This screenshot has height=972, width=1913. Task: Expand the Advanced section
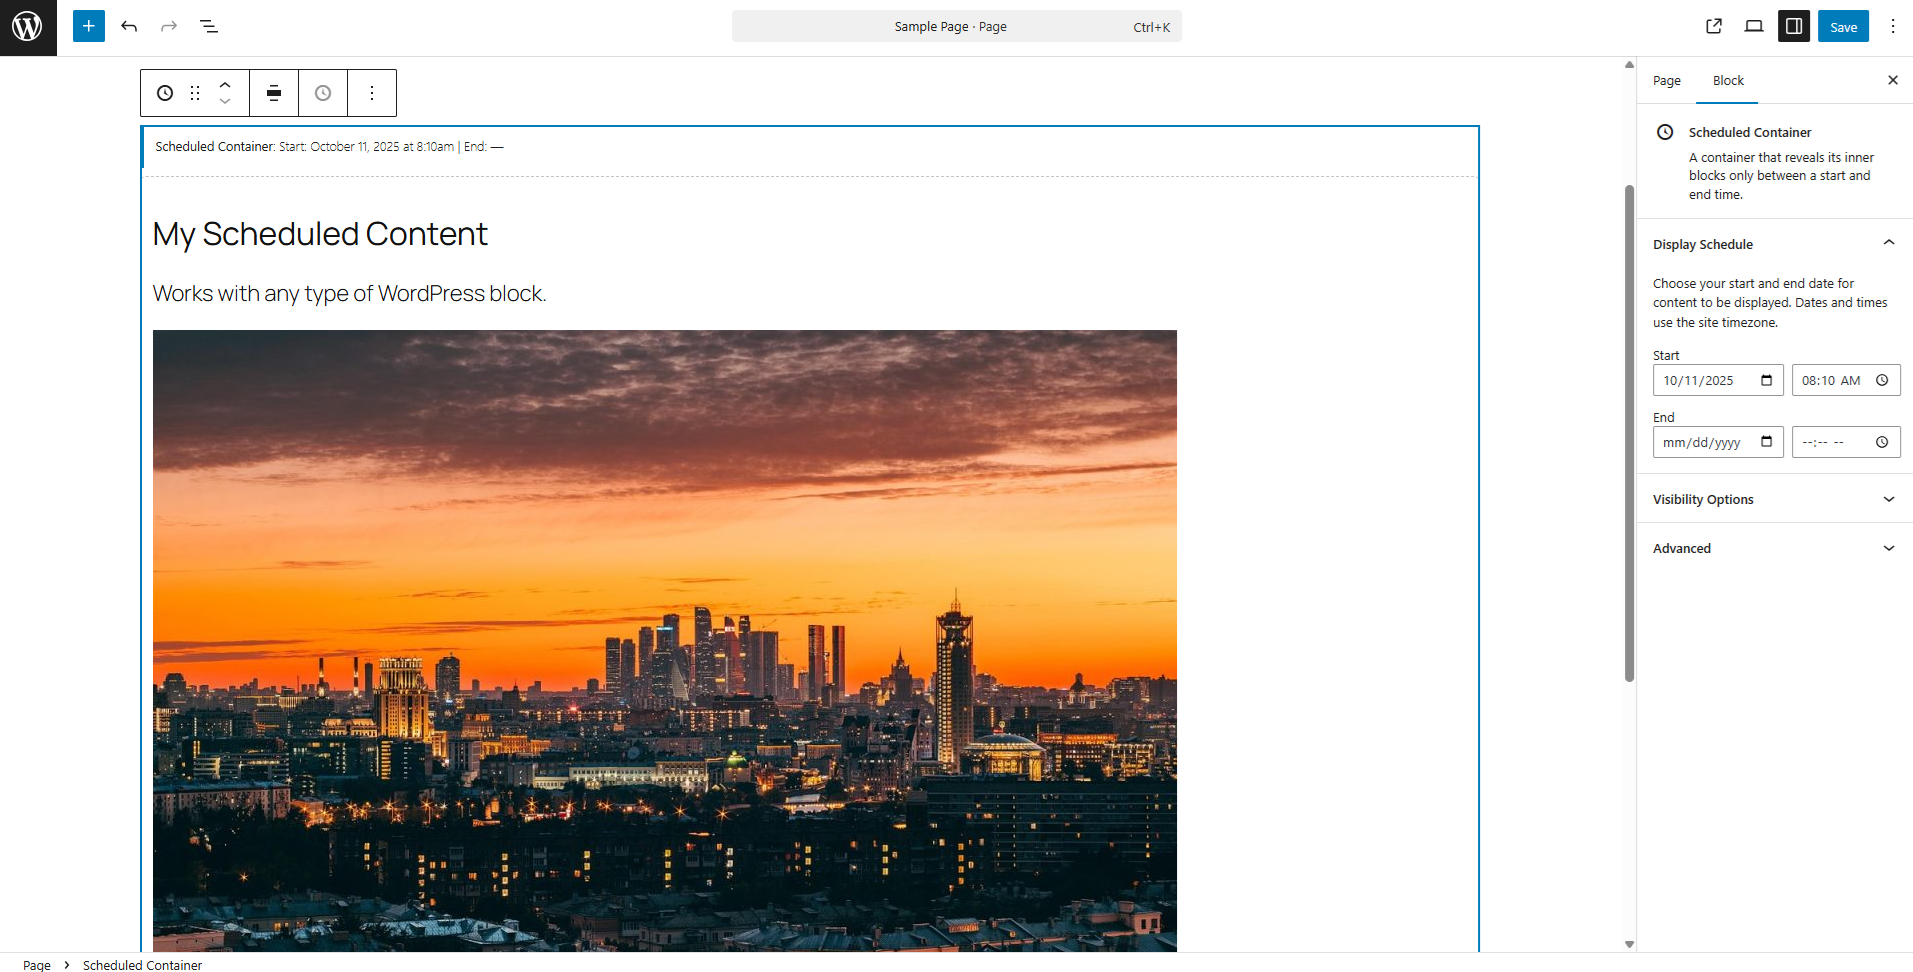1774,548
